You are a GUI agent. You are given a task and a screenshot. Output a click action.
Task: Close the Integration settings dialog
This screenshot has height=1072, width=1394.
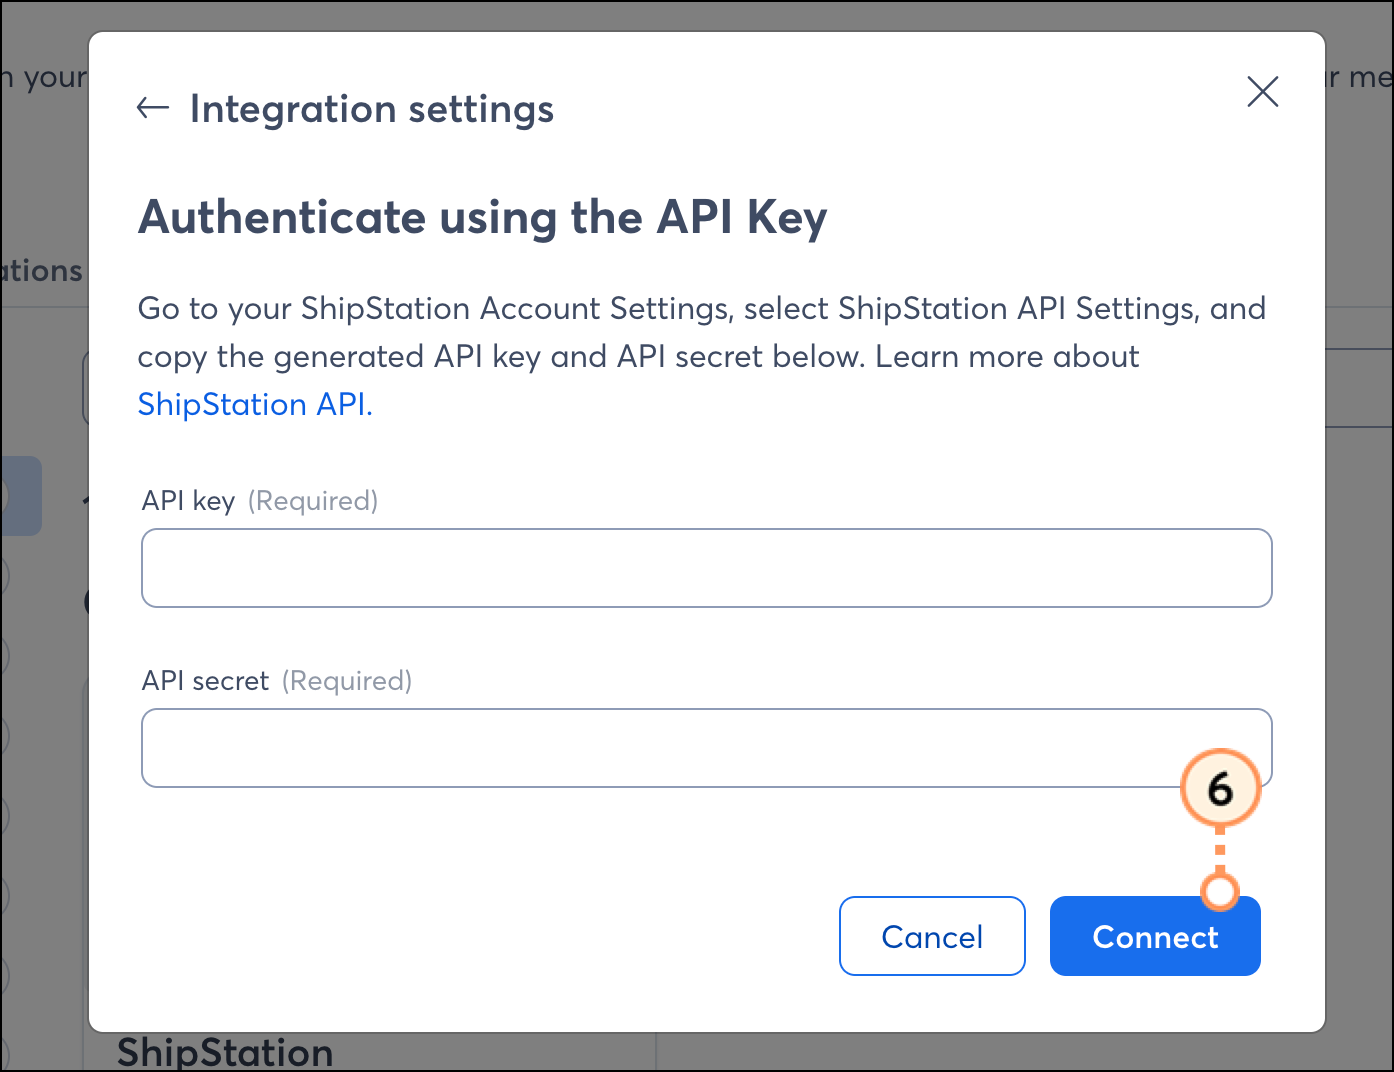[x=1263, y=91]
